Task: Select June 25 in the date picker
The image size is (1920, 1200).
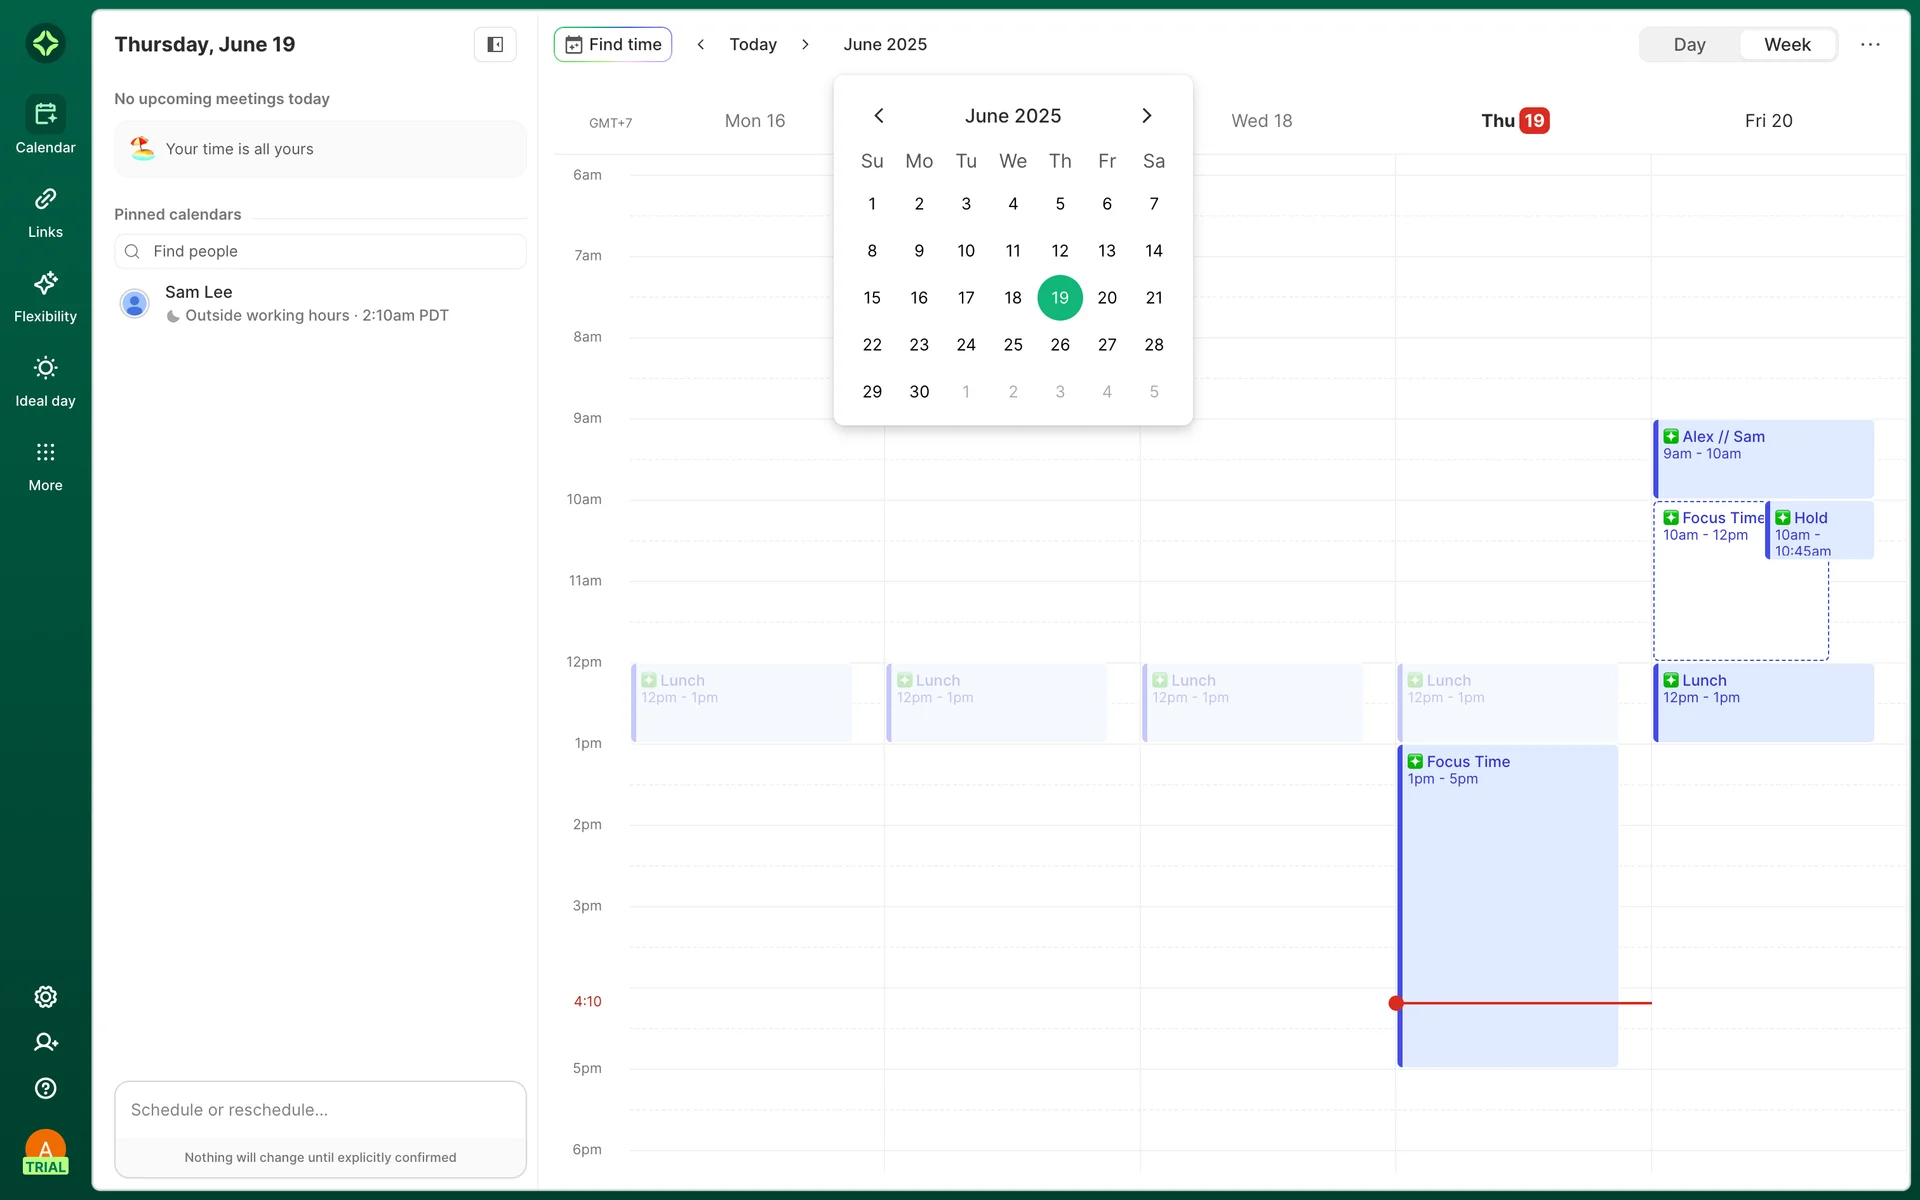Action: pos(1013,345)
